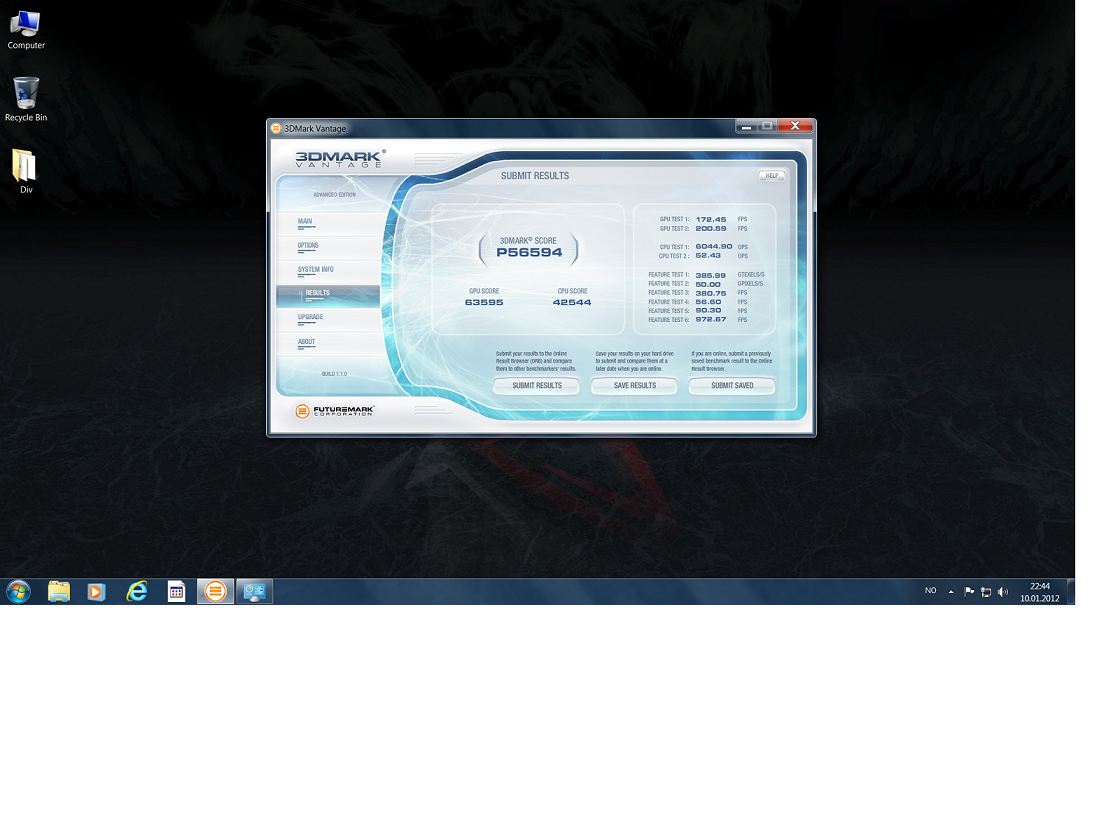Viewport: 1120px width, 840px height.
Task: Click the CPU score 42544
Action: click(x=572, y=302)
